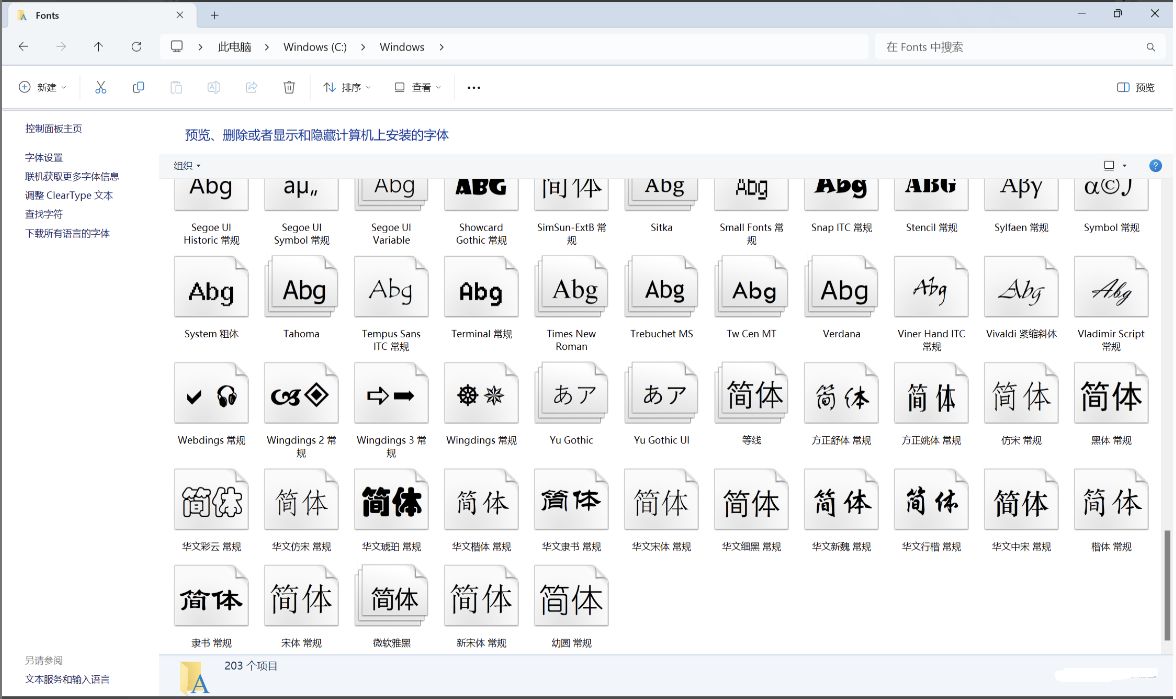1176x699 pixels.
Task: Click the Share icon in toolbar
Action: coord(251,88)
